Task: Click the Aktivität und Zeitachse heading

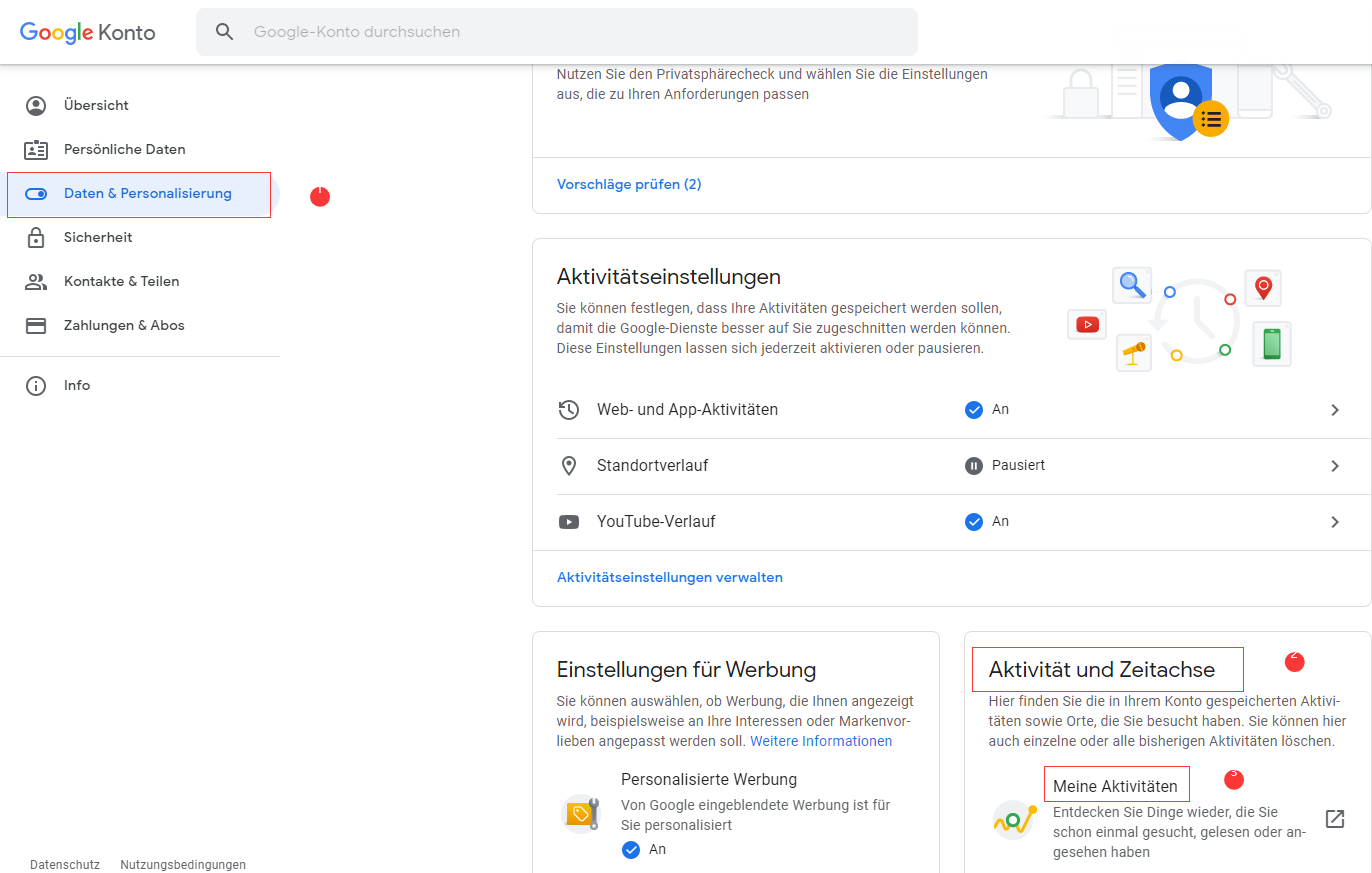Action: pyautogui.click(x=1102, y=670)
